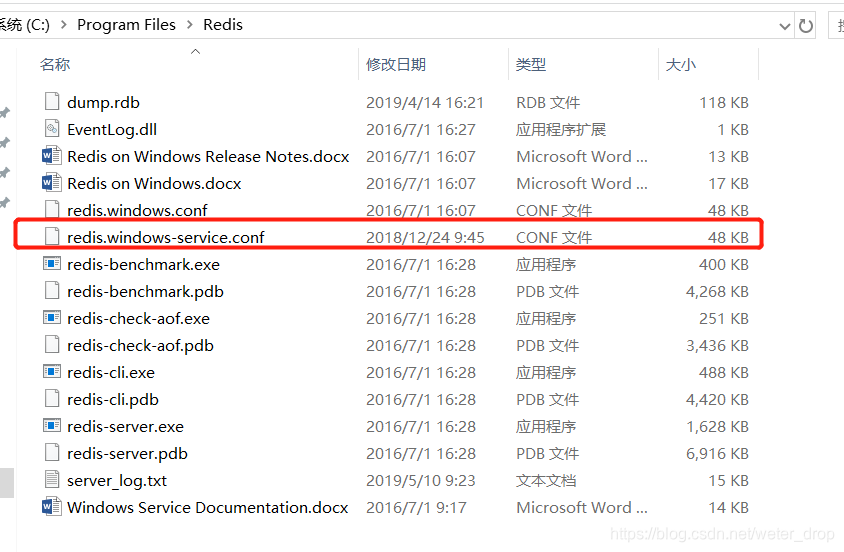Click the 1,628 KB size cell

point(717,426)
